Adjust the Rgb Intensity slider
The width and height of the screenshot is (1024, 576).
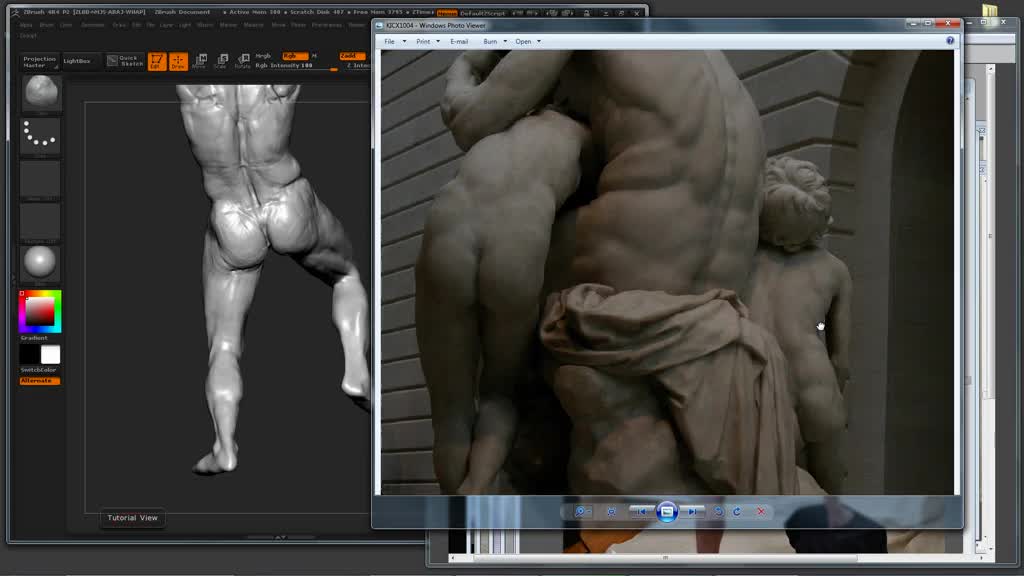(295, 66)
